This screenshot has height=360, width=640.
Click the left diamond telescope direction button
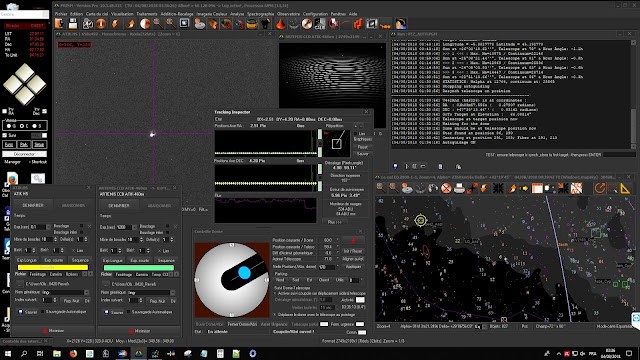click(x=13, y=84)
